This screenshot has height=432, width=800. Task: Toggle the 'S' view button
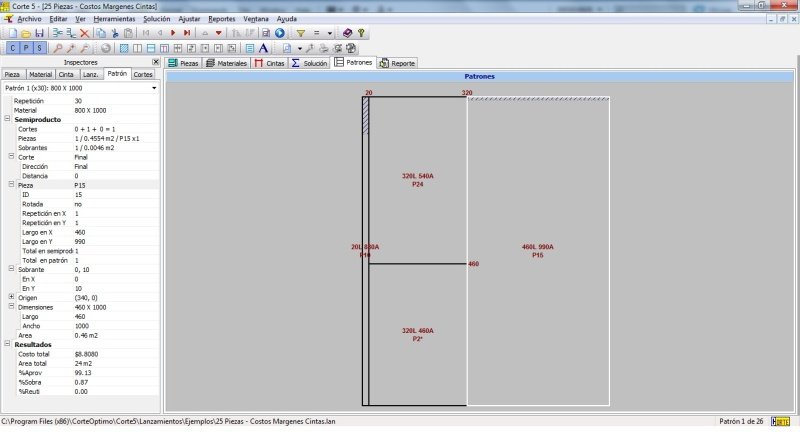coord(39,47)
